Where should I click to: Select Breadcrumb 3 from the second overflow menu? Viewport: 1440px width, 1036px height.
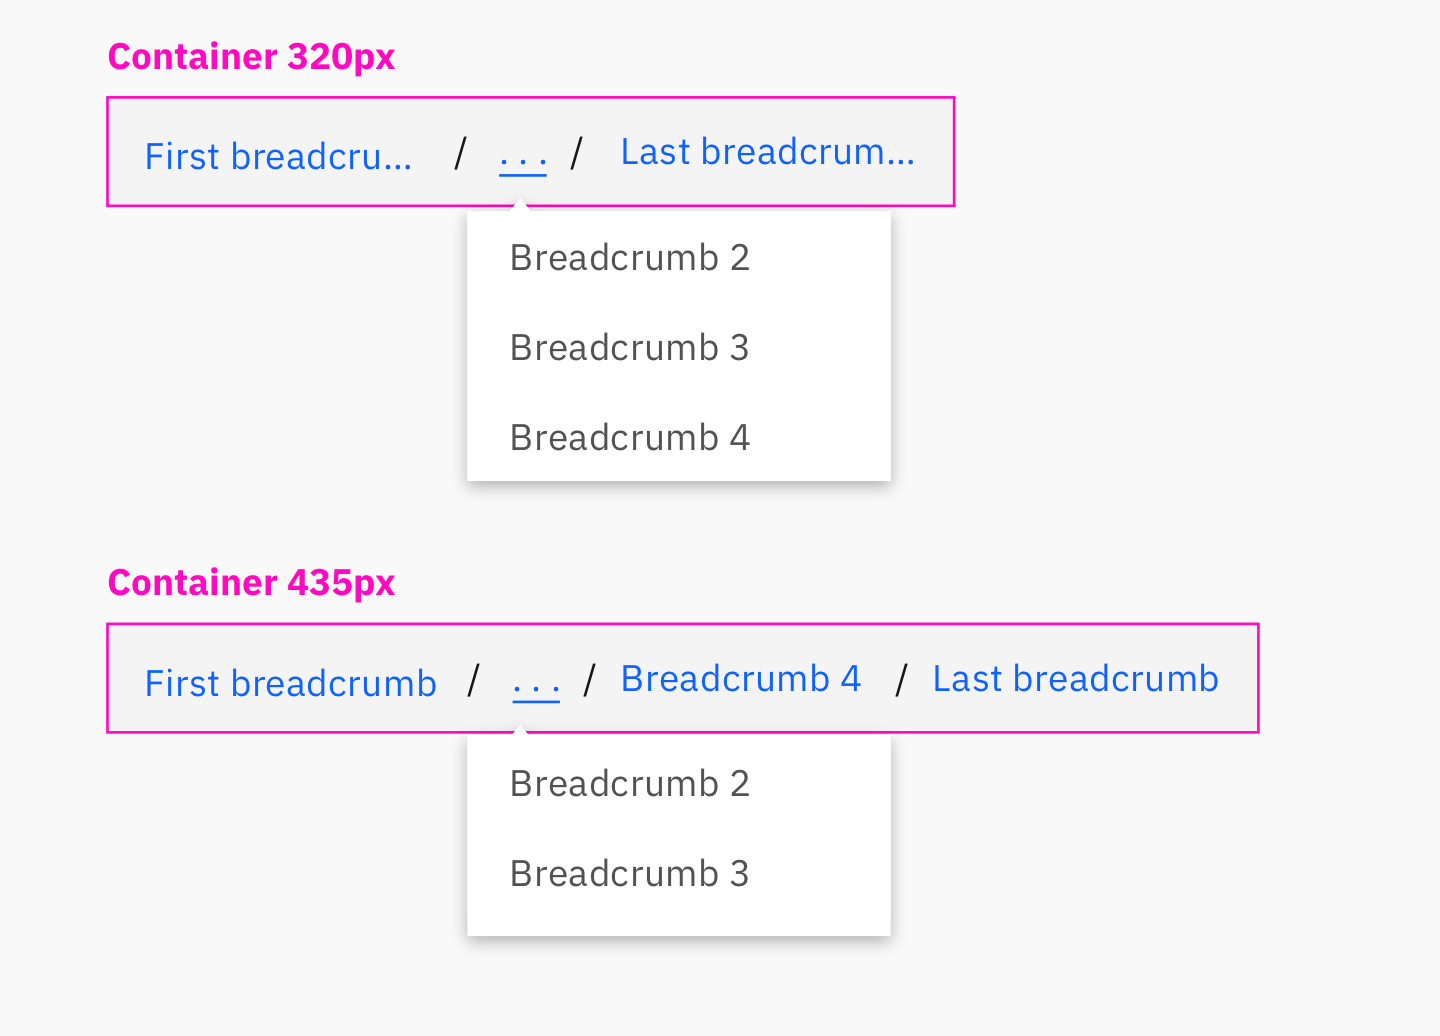629,873
